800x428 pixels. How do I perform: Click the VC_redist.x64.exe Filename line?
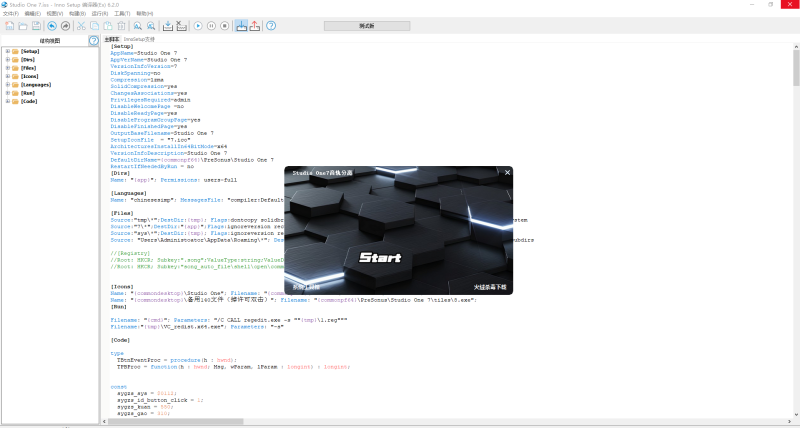pos(197,326)
